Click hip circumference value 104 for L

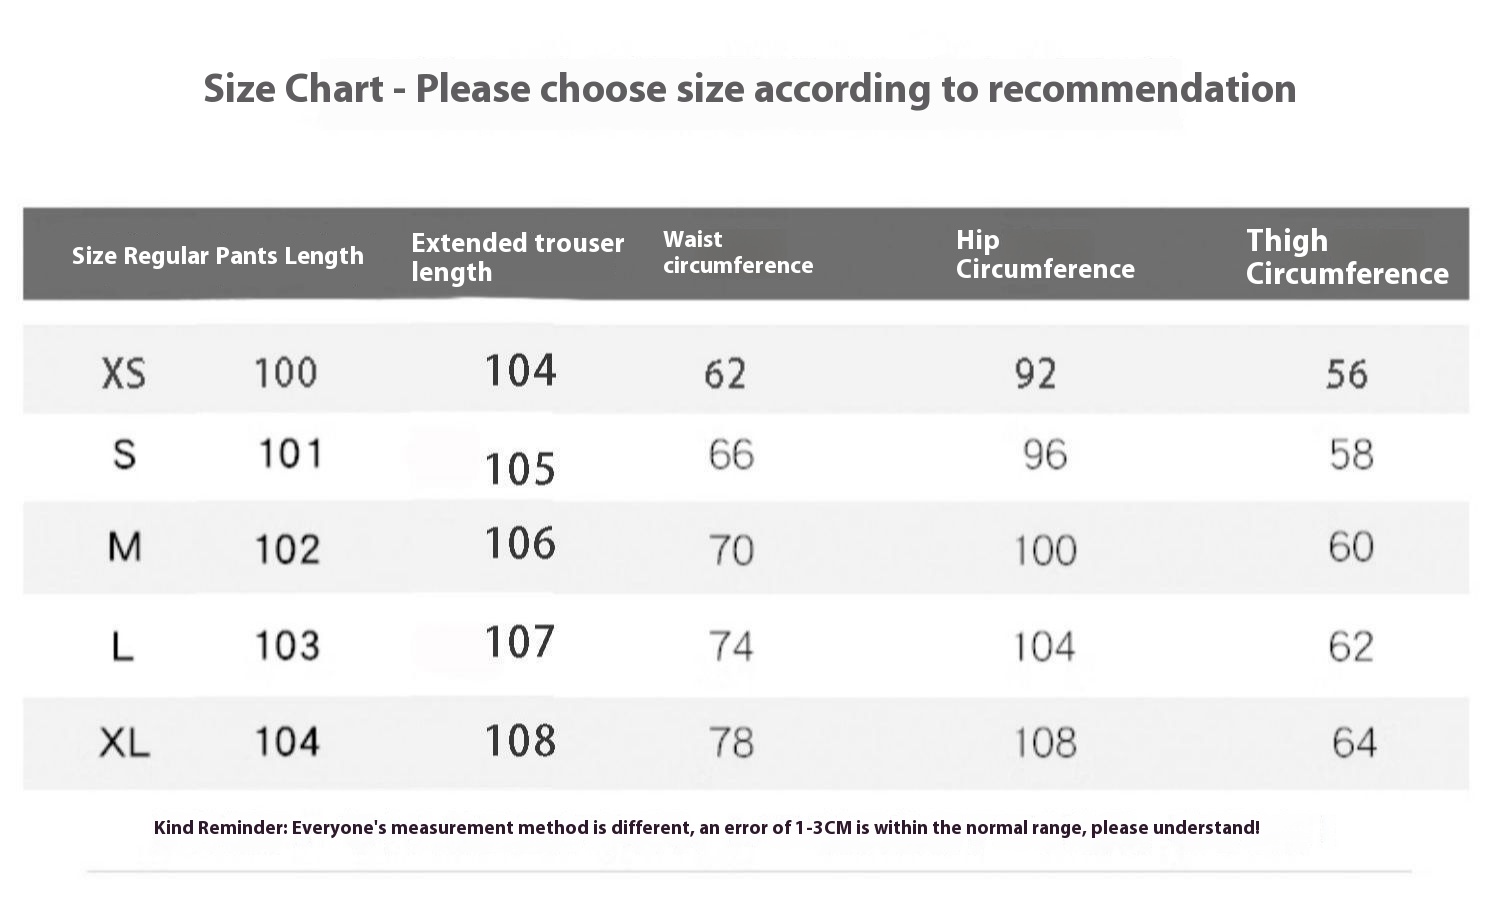click(1044, 647)
